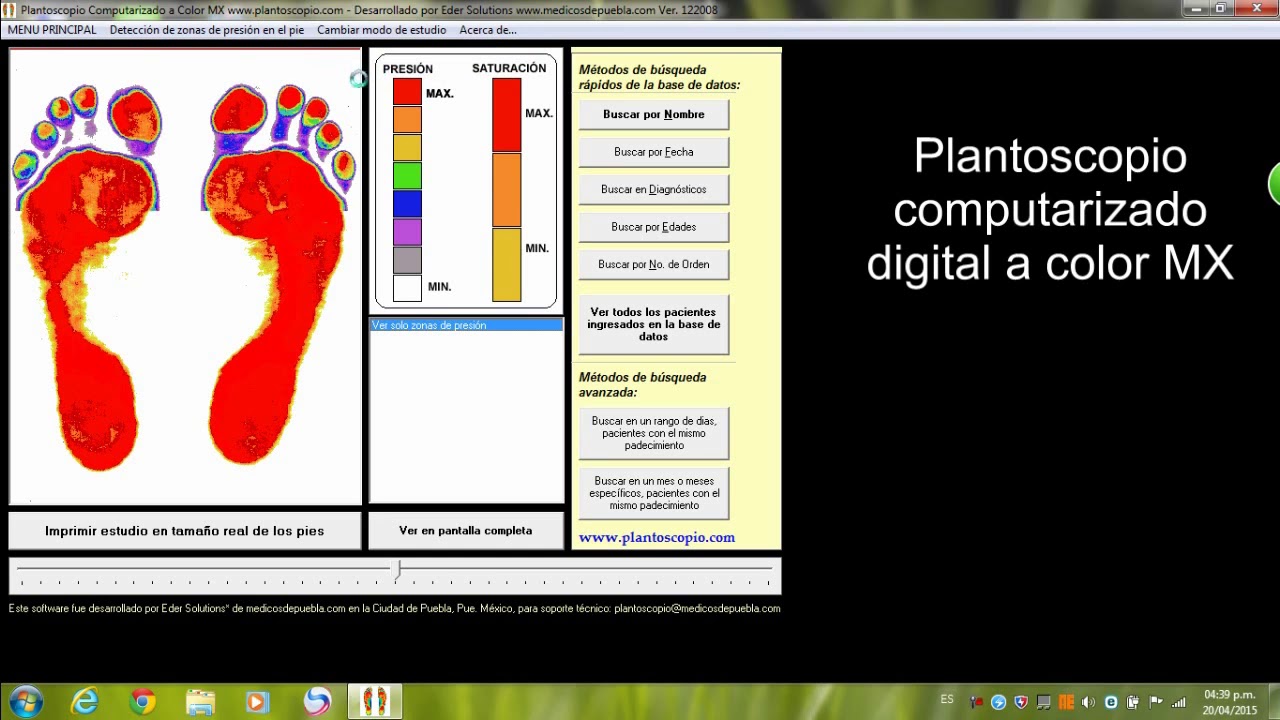Screen dimensions: 1280x720
Task: Click the red MAX pressure swatch
Action: [407, 91]
